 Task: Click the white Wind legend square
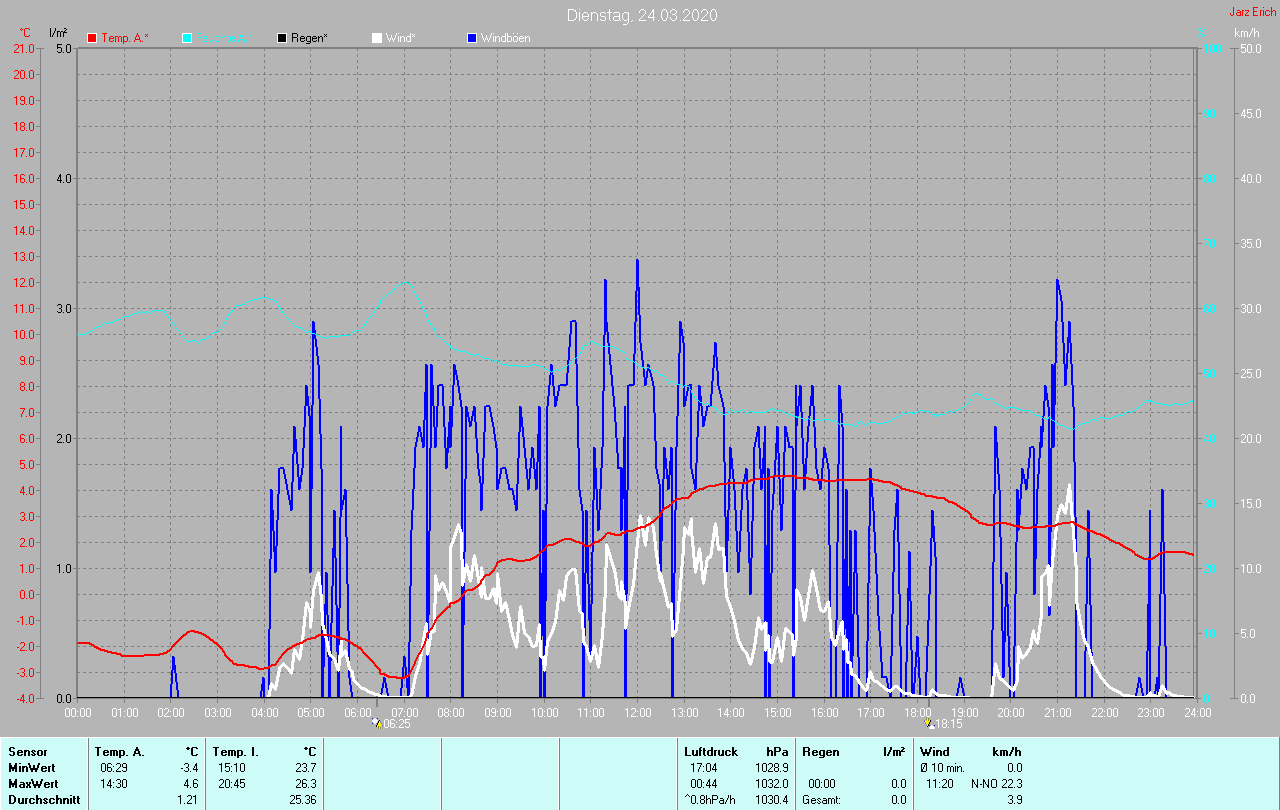tap(377, 38)
